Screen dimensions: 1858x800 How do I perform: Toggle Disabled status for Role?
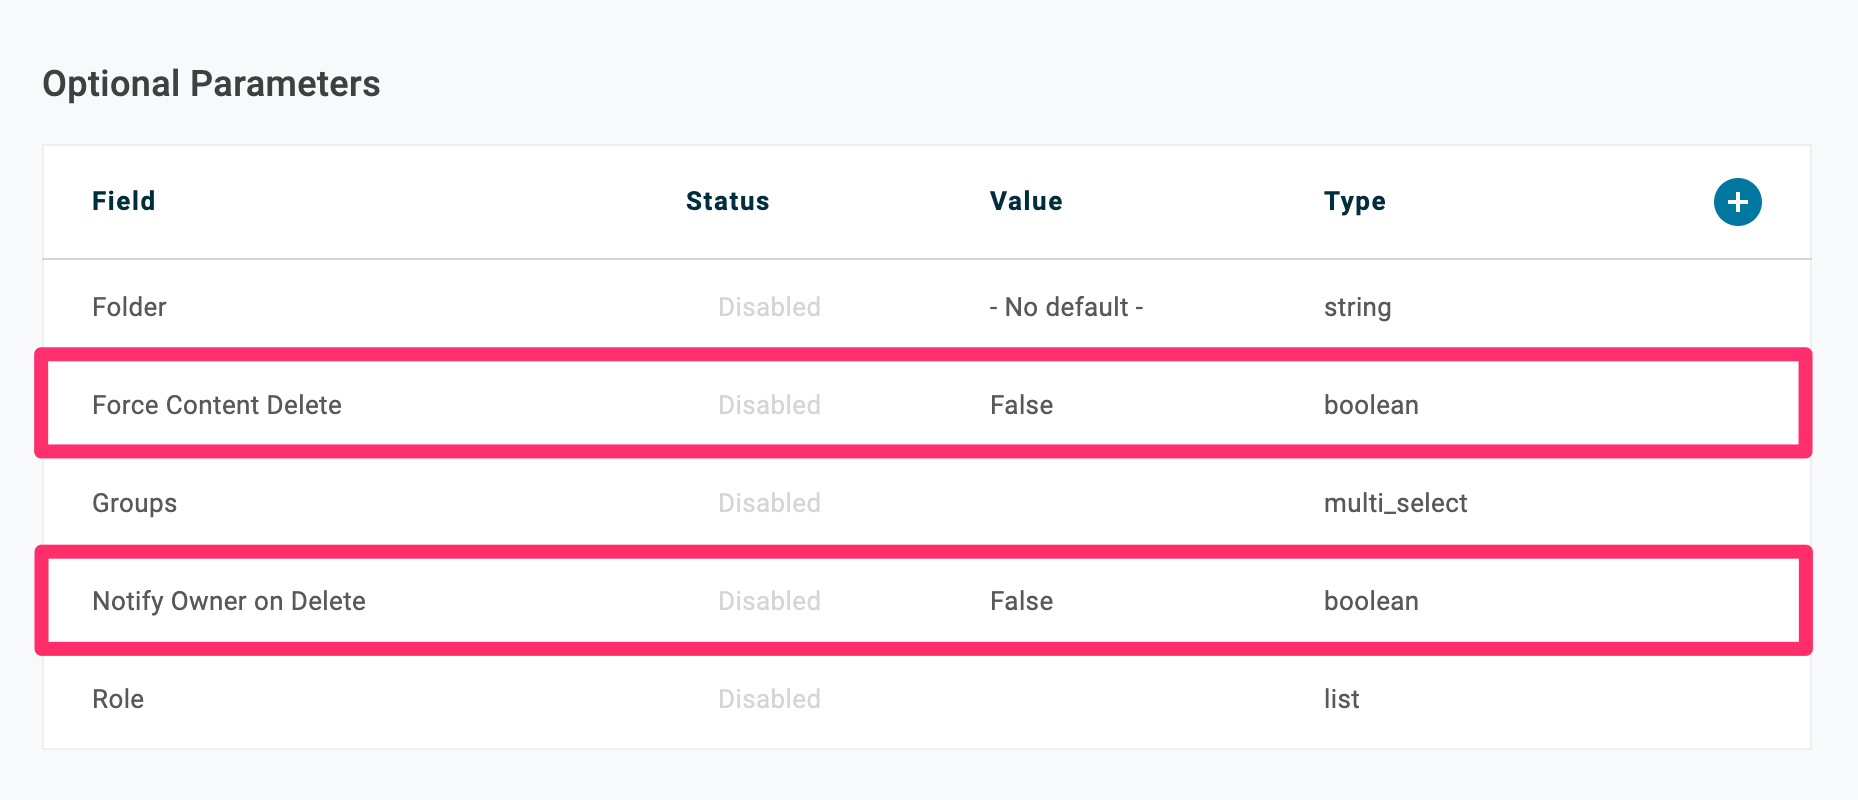click(769, 699)
